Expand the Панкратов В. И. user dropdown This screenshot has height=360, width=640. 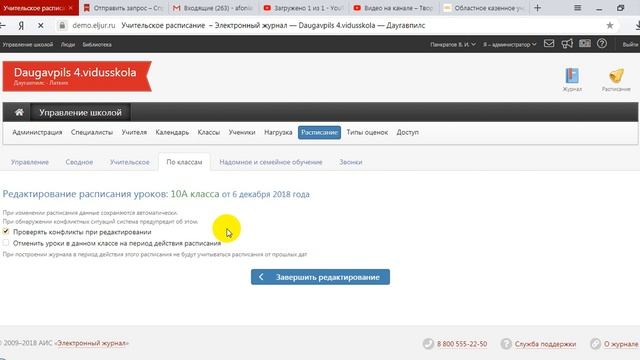click(453, 44)
